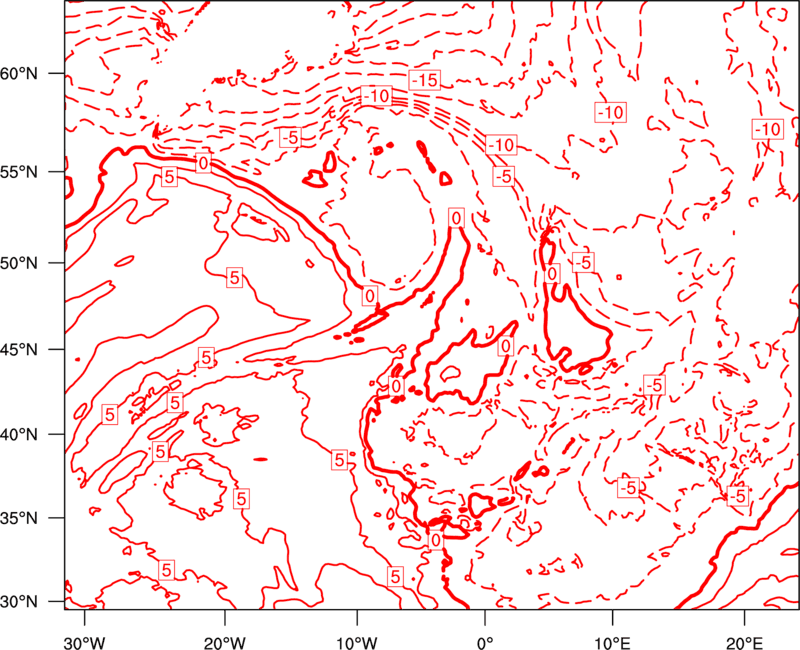The width and height of the screenshot is (800, 650).
Task: Select the 0 contour label near 45°N 1°E
Action: tap(505, 346)
